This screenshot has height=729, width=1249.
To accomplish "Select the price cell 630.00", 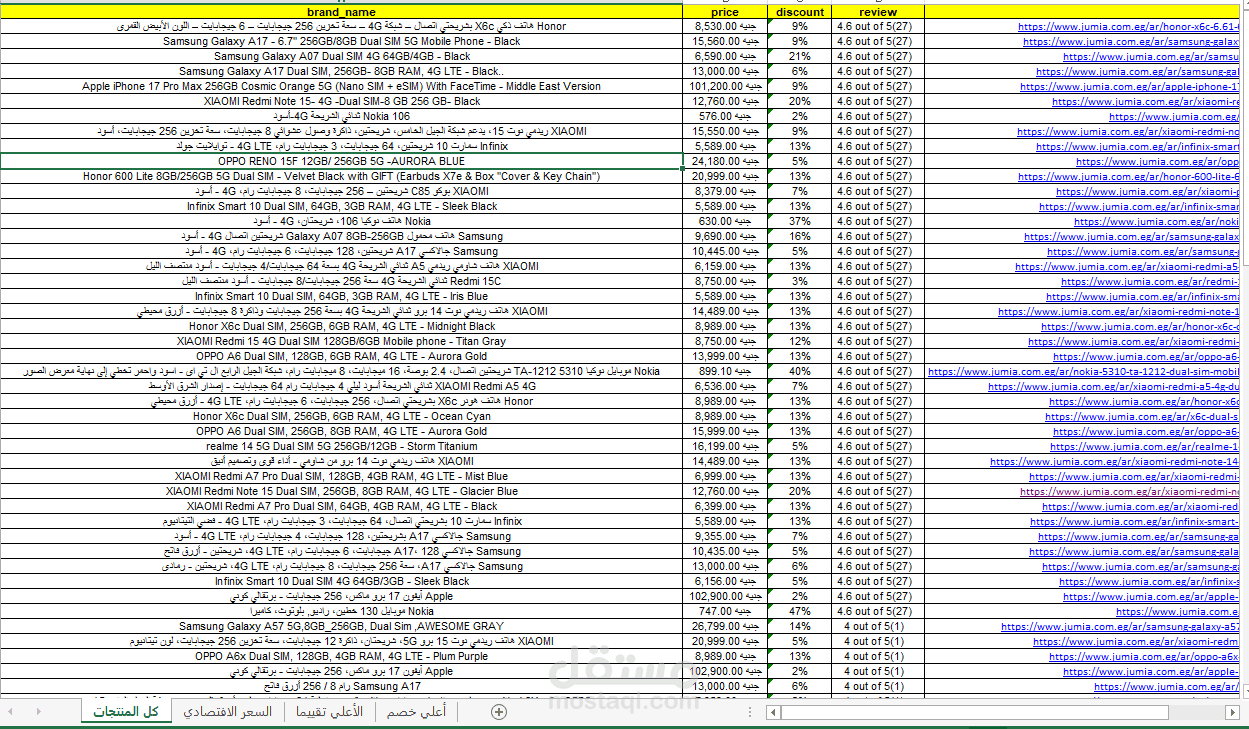I will click(x=726, y=222).
